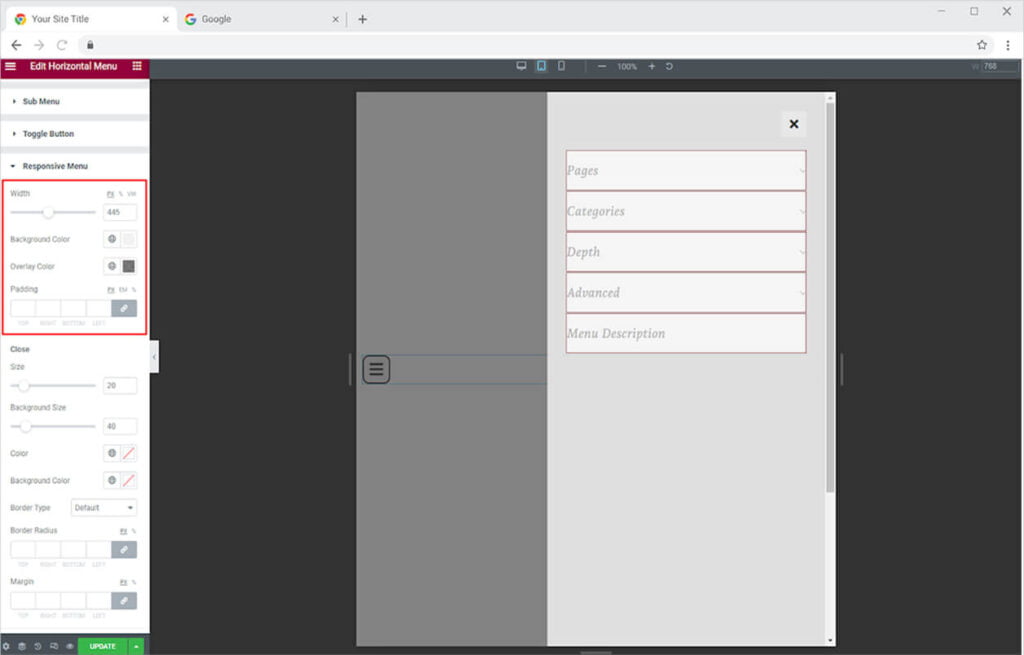Toggle linked values for Border Radius
The width and height of the screenshot is (1024, 655).
click(x=124, y=550)
